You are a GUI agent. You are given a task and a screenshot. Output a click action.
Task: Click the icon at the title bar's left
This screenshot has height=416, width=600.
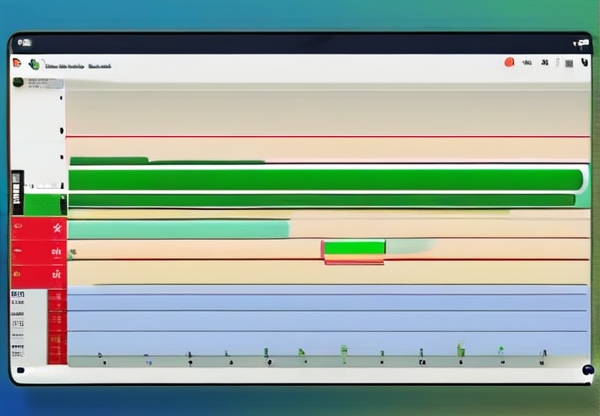[x=23, y=43]
